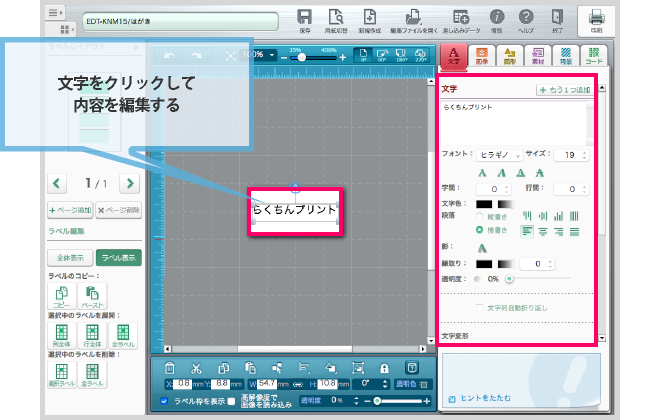Switch to the 図形 (Shape) tab

tap(509, 56)
